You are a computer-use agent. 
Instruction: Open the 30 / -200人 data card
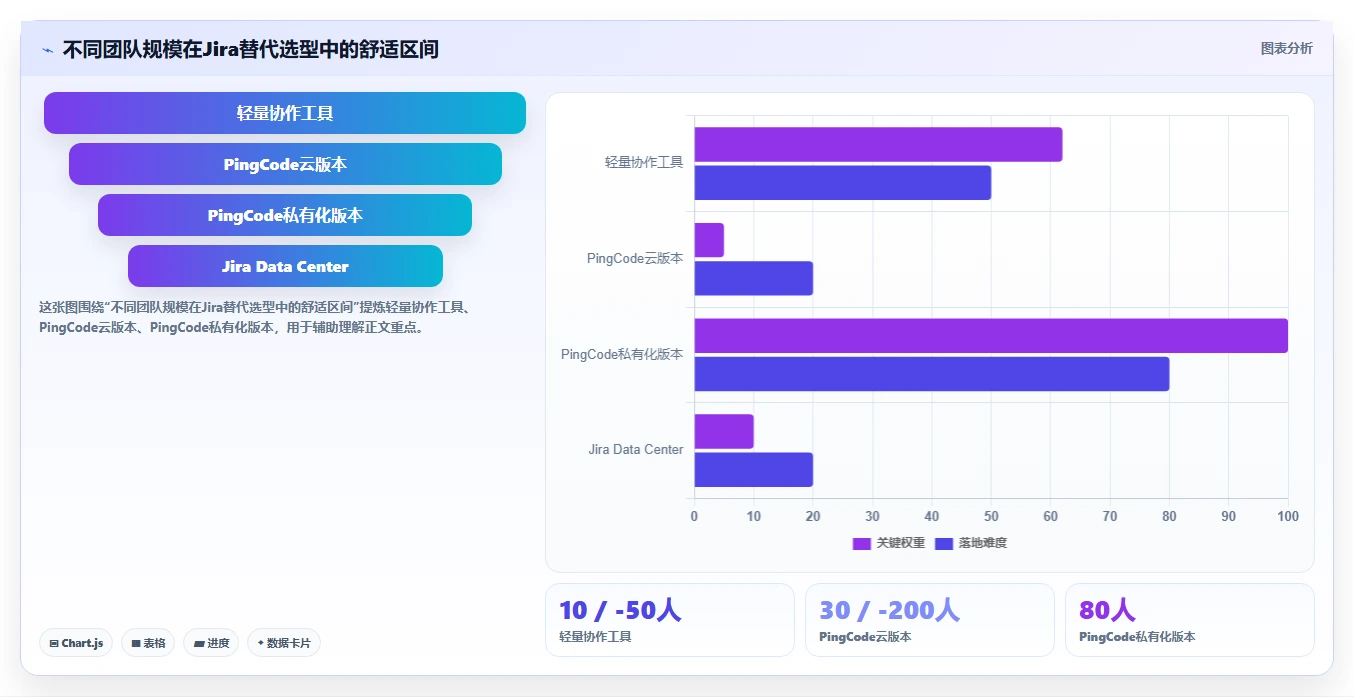(x=930, y=620)
